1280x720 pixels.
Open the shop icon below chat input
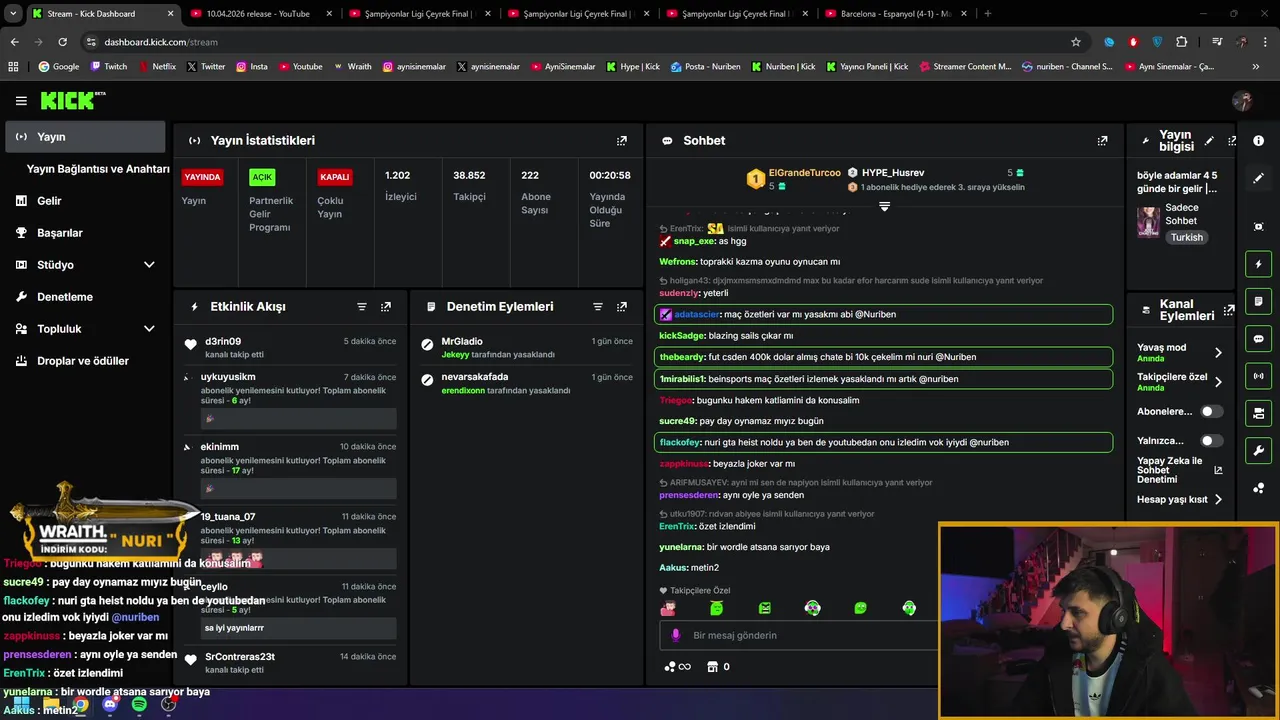point(712,667)
